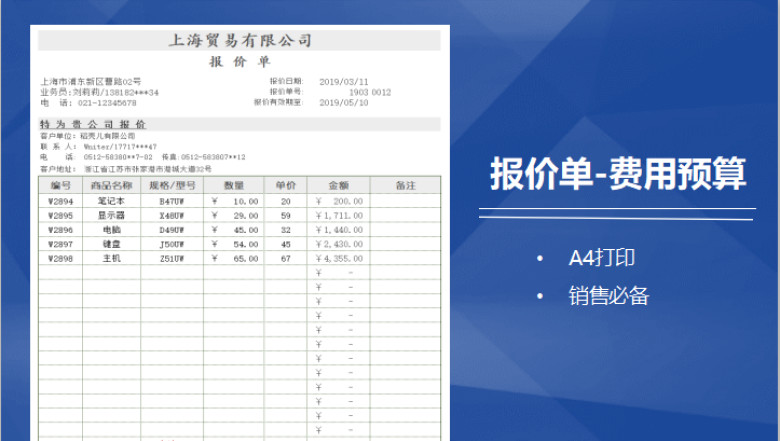The width and height of the screenshot is (780, 441).
Task: Select model cell Z51U#
Action: click(x=172, y=259)
